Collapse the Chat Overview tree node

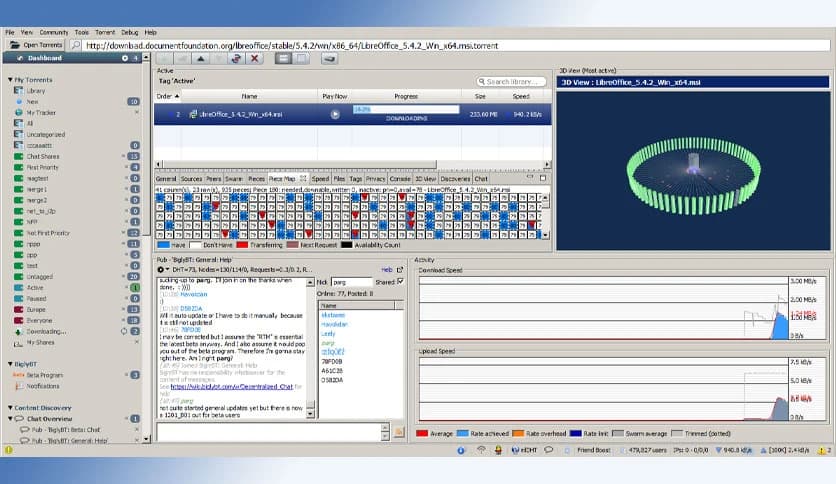[9, 419]
